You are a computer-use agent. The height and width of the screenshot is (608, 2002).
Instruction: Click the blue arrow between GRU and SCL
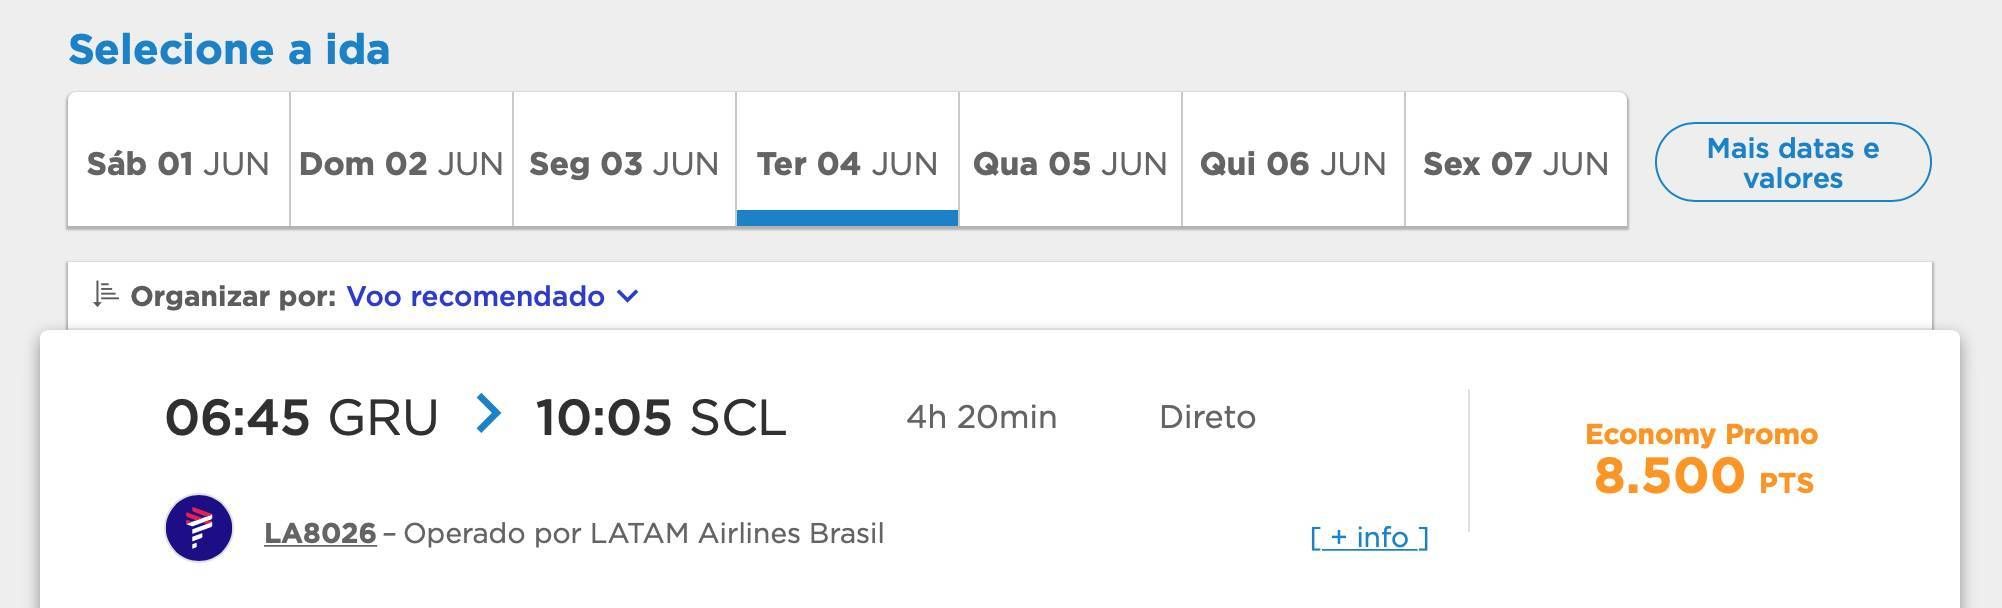(x=488, y=414)
